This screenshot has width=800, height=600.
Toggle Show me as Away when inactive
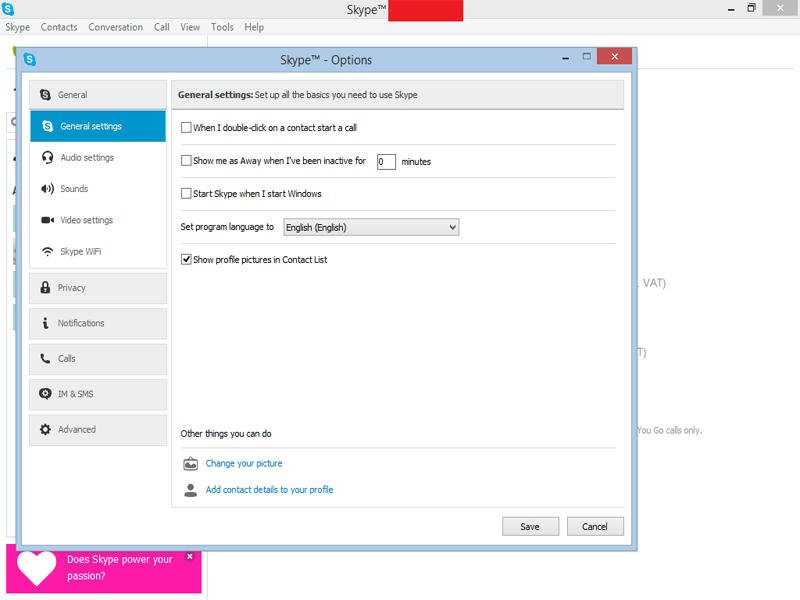pyautogui.click(x=186, y=161)
